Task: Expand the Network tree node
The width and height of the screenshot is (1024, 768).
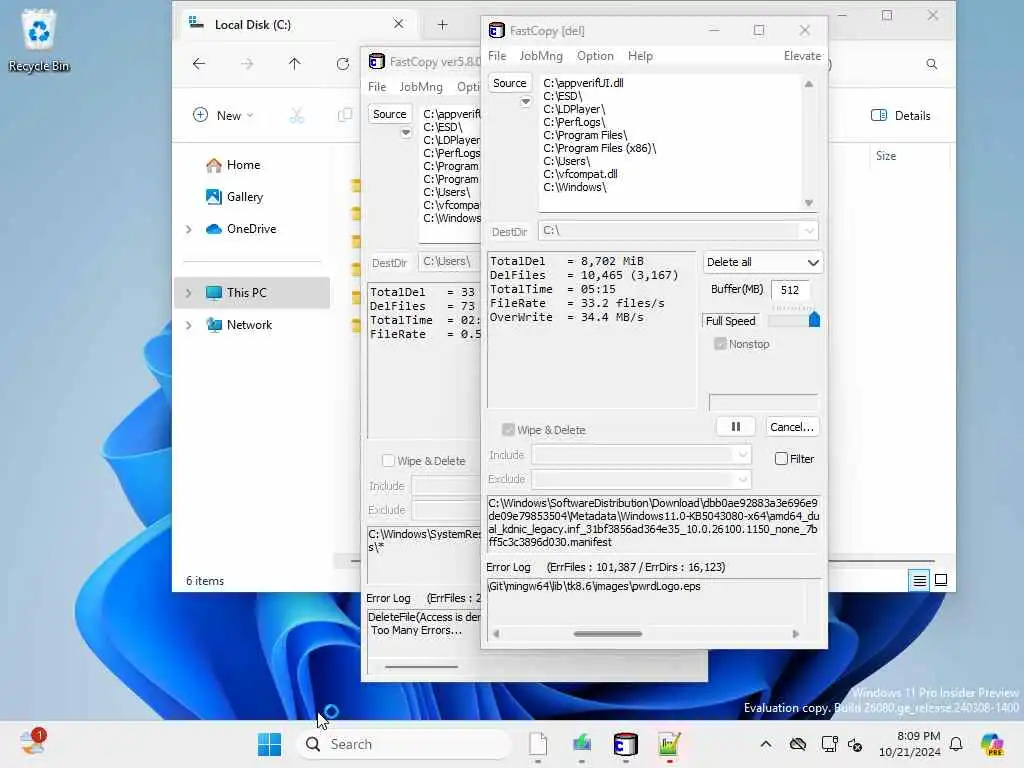Action: pyautogui.click(x=189, y=325)
